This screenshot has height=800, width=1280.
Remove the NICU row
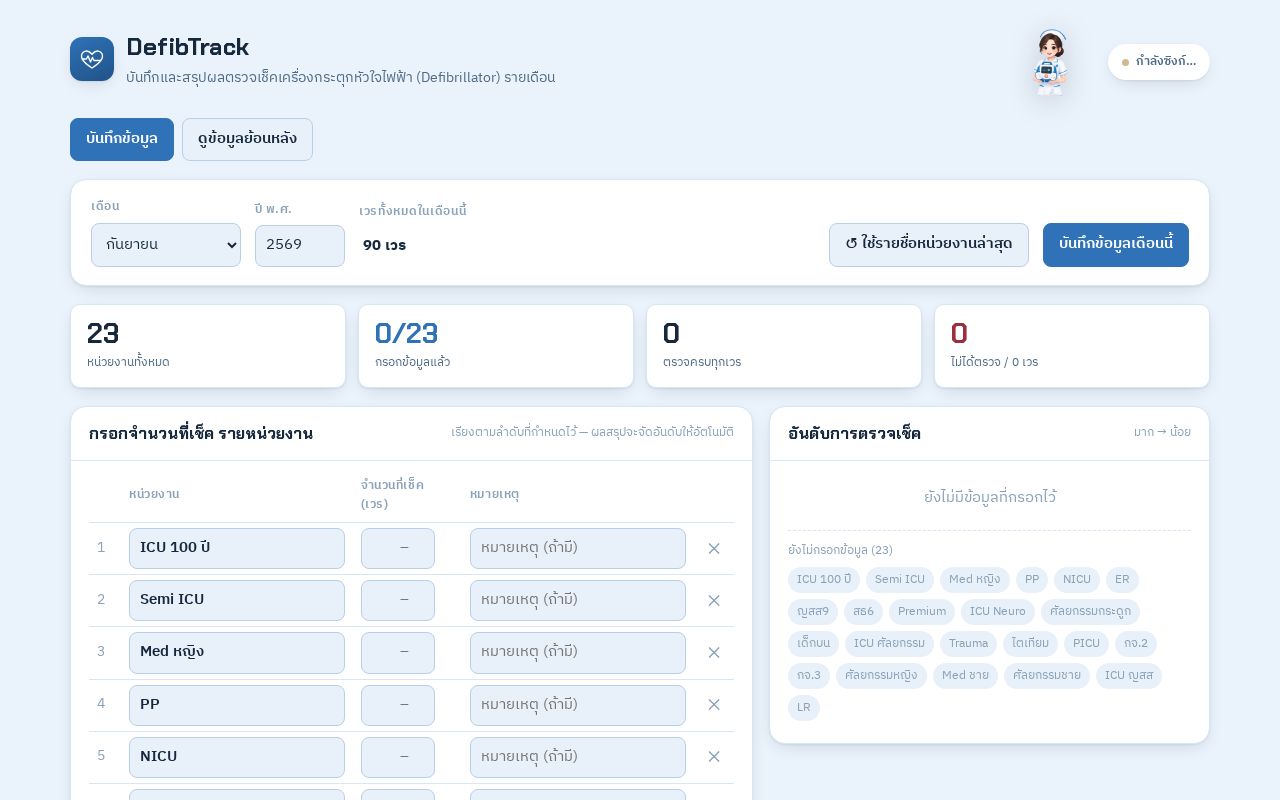714,757
